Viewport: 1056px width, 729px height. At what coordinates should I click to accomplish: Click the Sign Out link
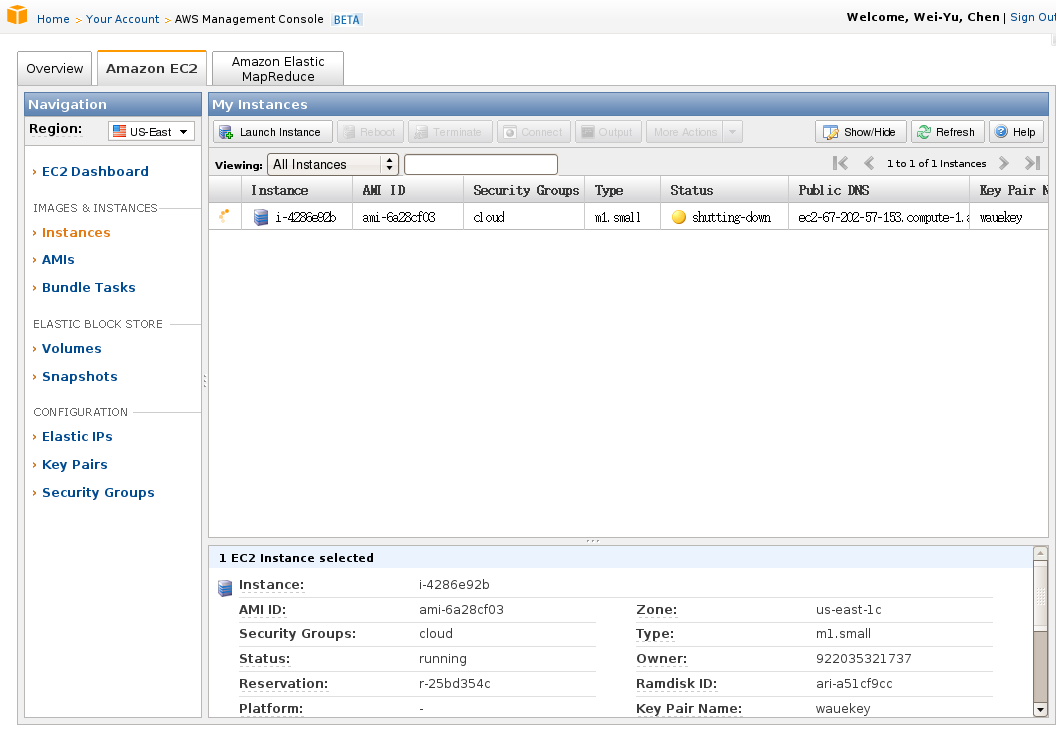[1032, 18]
